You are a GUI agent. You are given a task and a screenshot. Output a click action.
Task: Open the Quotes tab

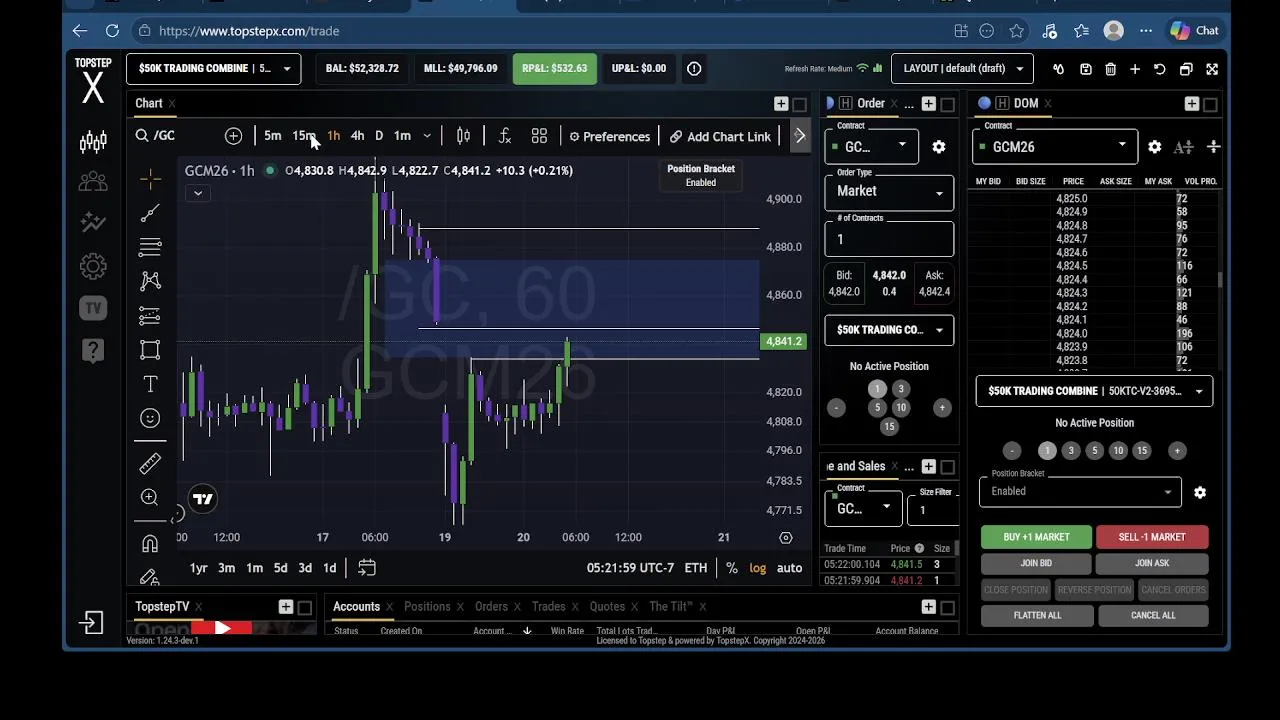point(607,606)
